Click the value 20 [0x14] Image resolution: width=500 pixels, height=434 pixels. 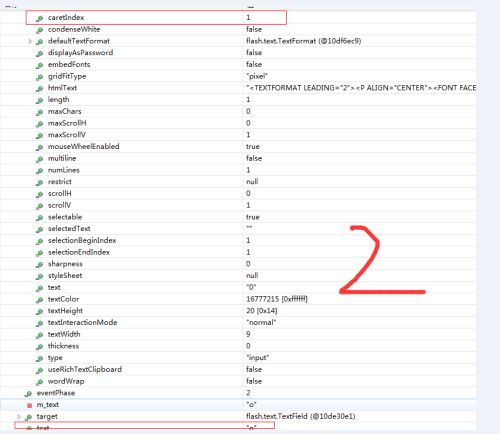(x=262, y=311)
